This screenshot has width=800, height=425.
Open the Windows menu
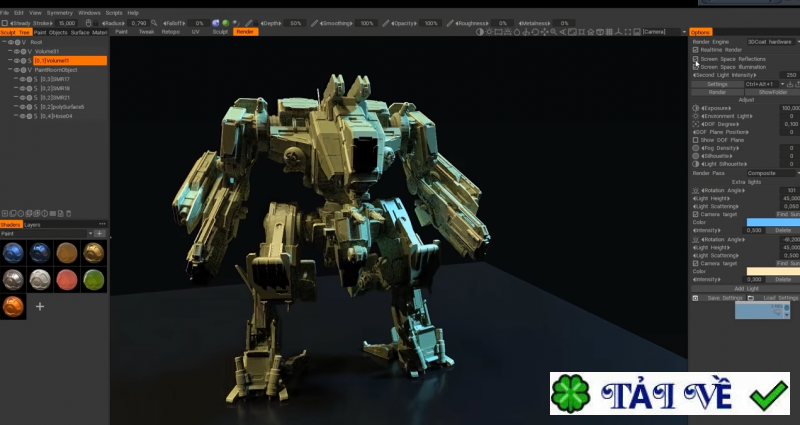(89, 13)
